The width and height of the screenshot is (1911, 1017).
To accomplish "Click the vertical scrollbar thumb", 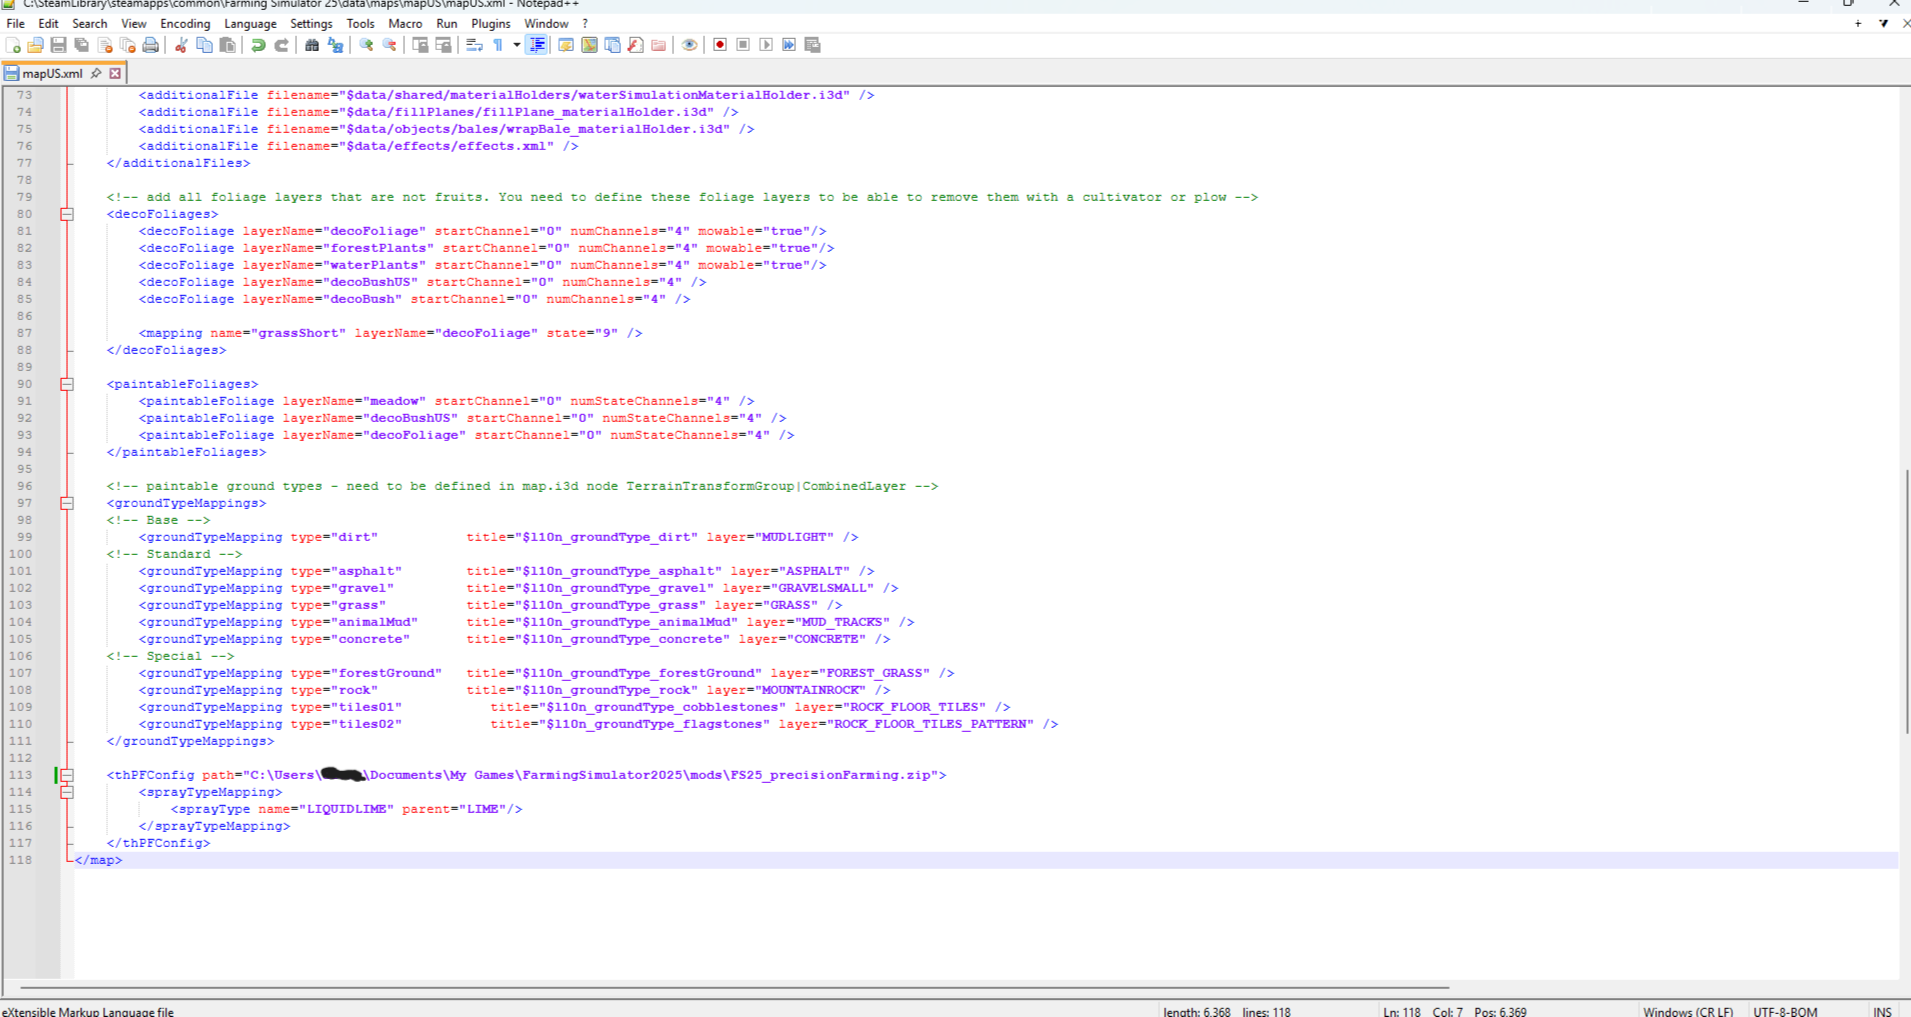I will [x=1907, y=600].
